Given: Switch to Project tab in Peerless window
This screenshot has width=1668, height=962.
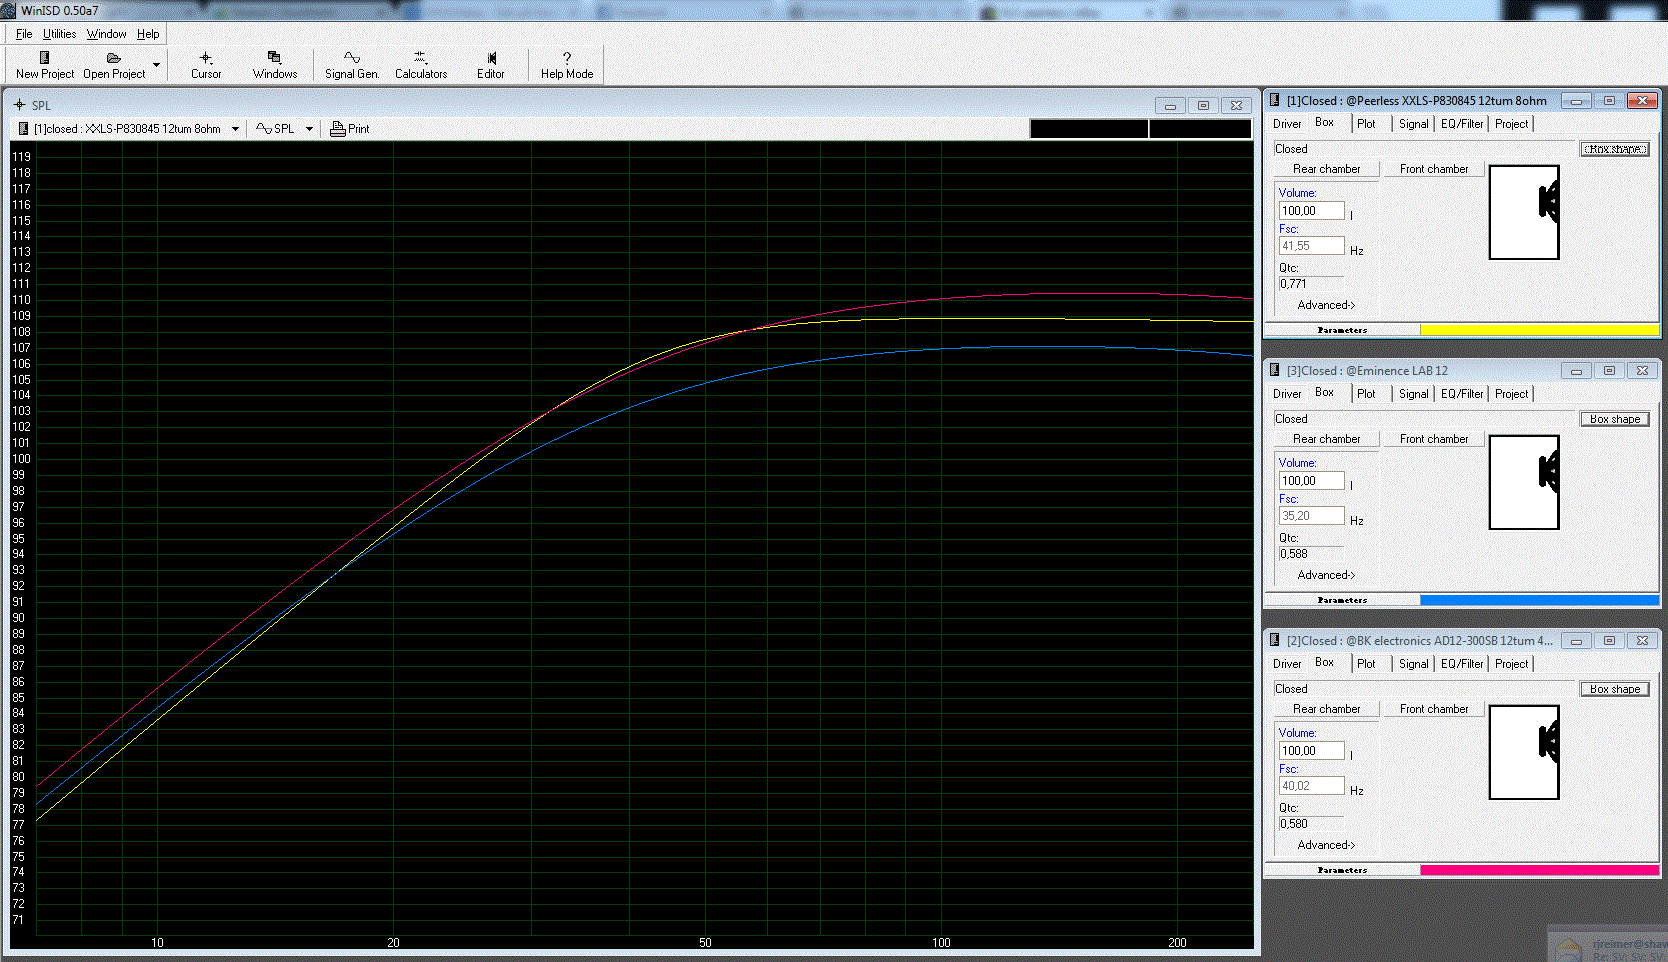Looking at the screenshot, I should click(1511, 124).
